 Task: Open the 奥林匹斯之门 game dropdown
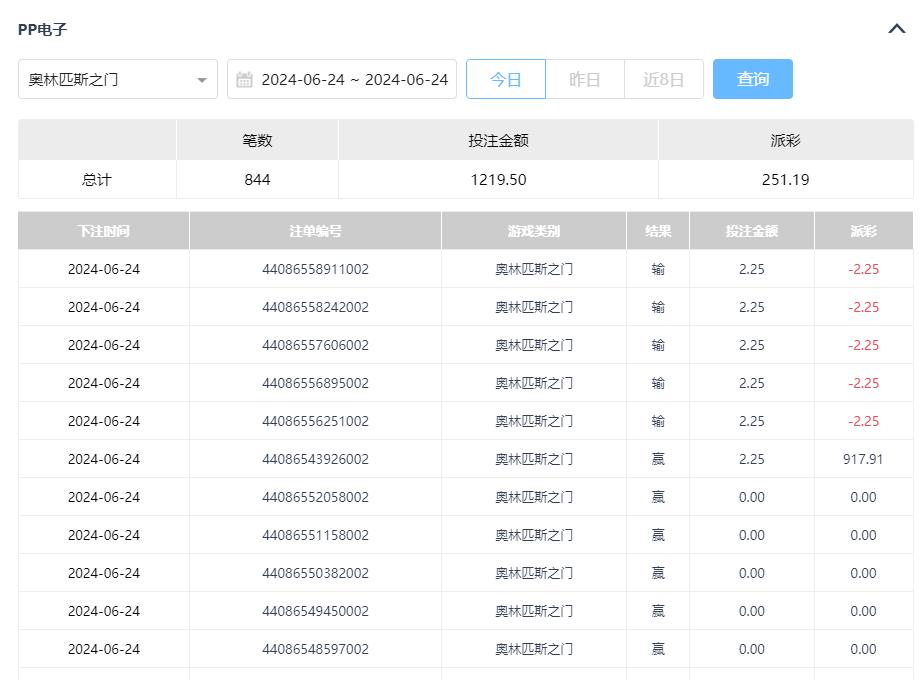pos(117,79)
